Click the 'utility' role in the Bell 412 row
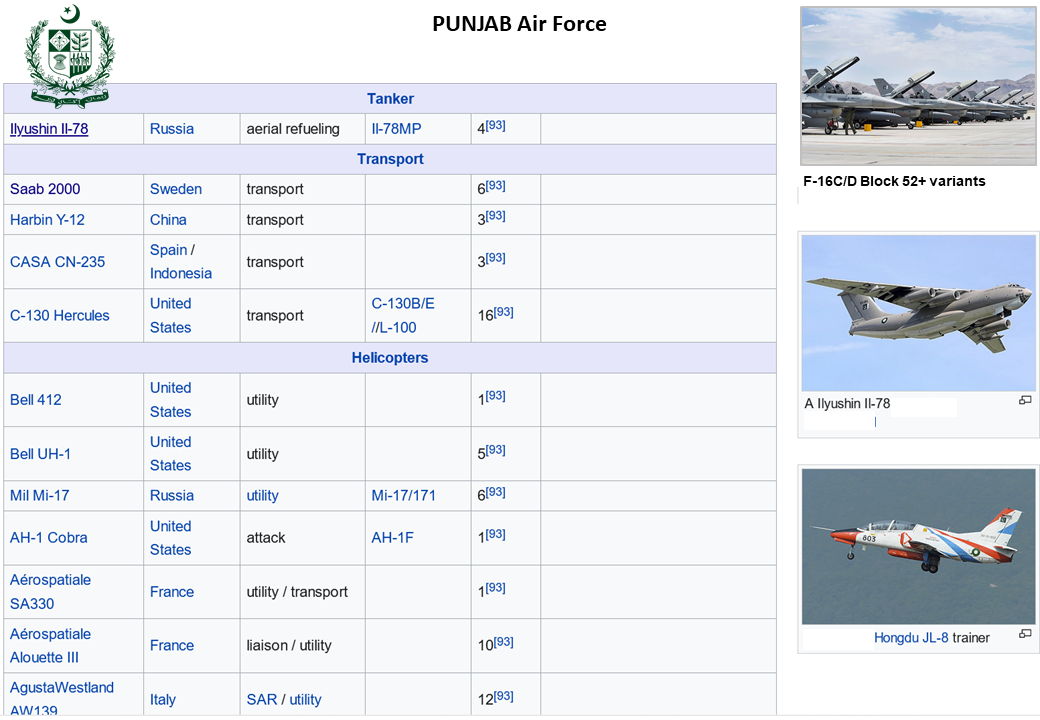 pos(263,400)
